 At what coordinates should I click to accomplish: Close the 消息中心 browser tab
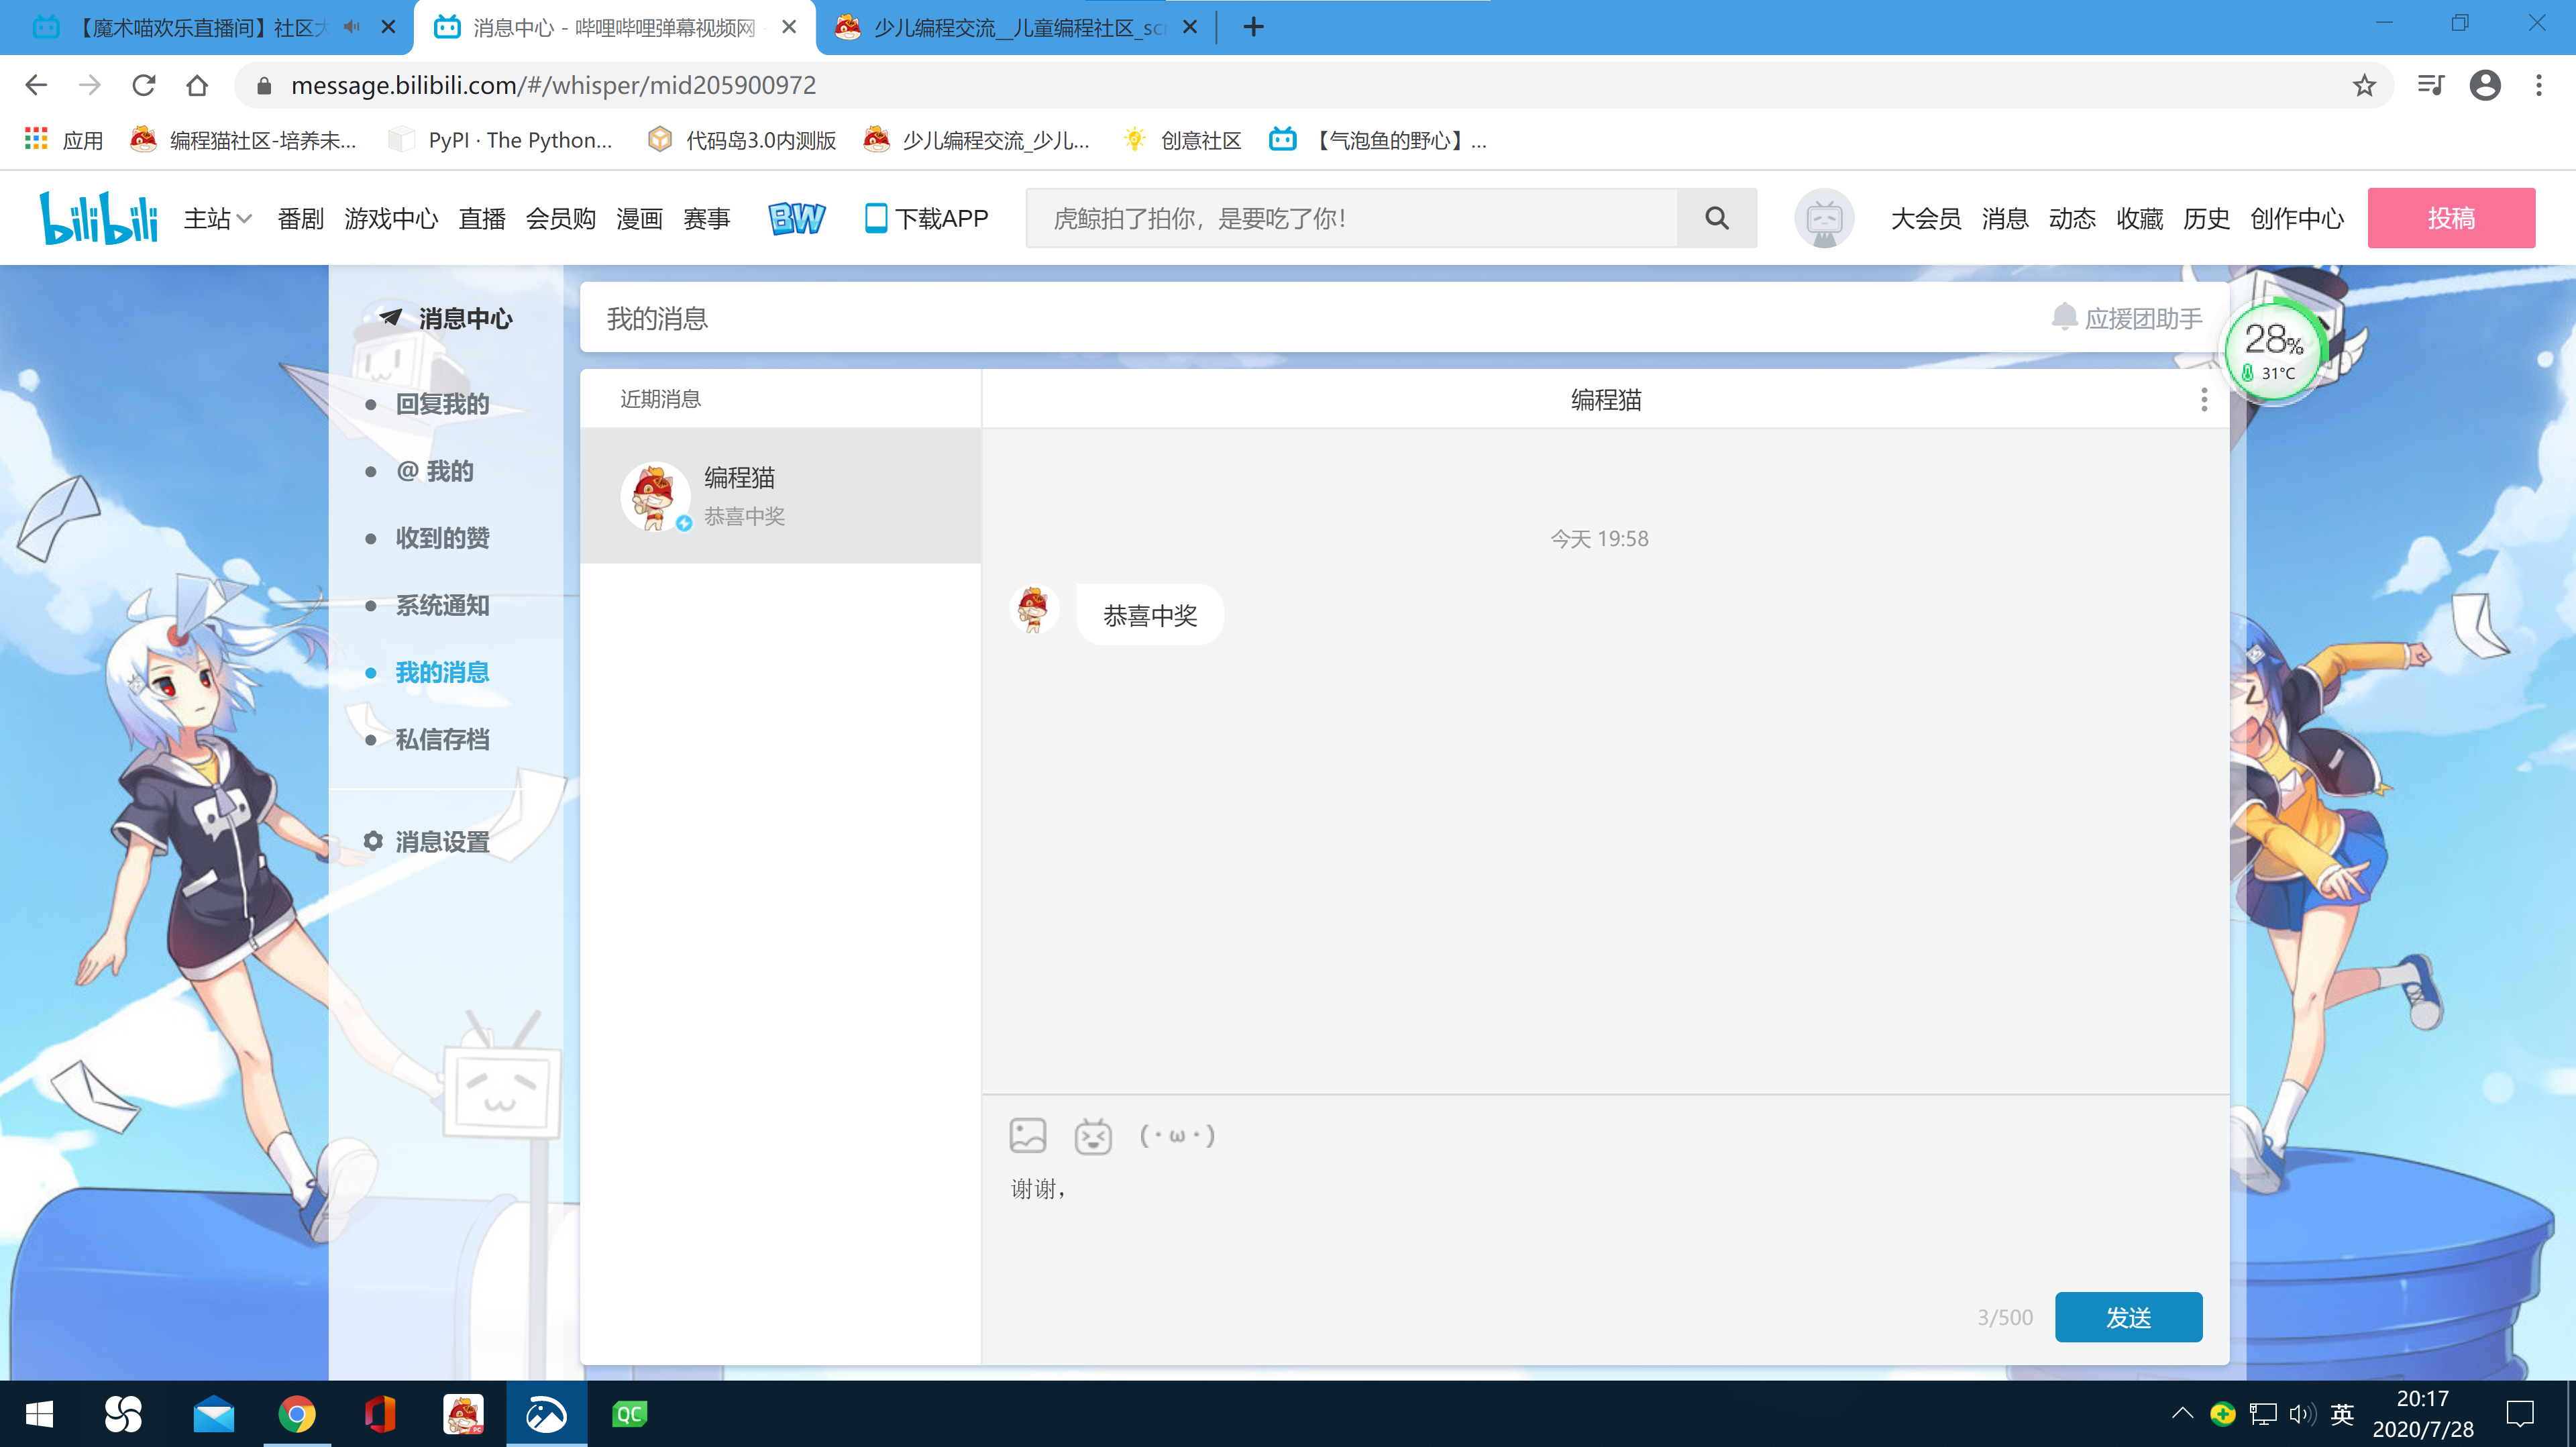(789, 27)
